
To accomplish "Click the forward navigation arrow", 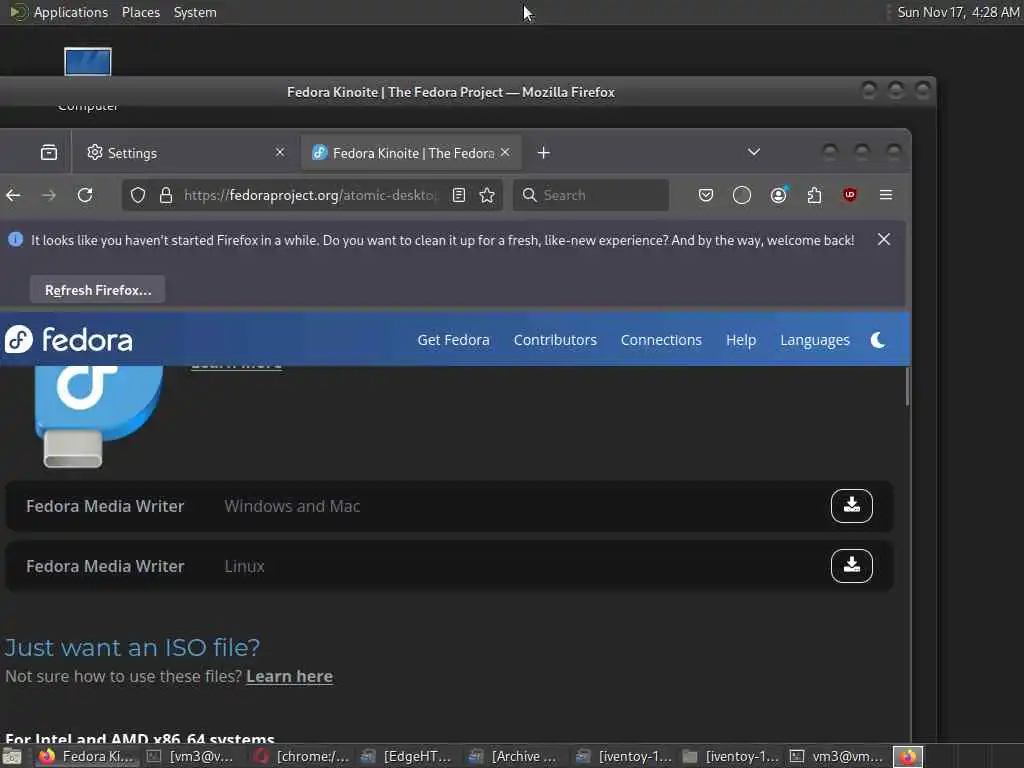I will (x=49, y=195).
